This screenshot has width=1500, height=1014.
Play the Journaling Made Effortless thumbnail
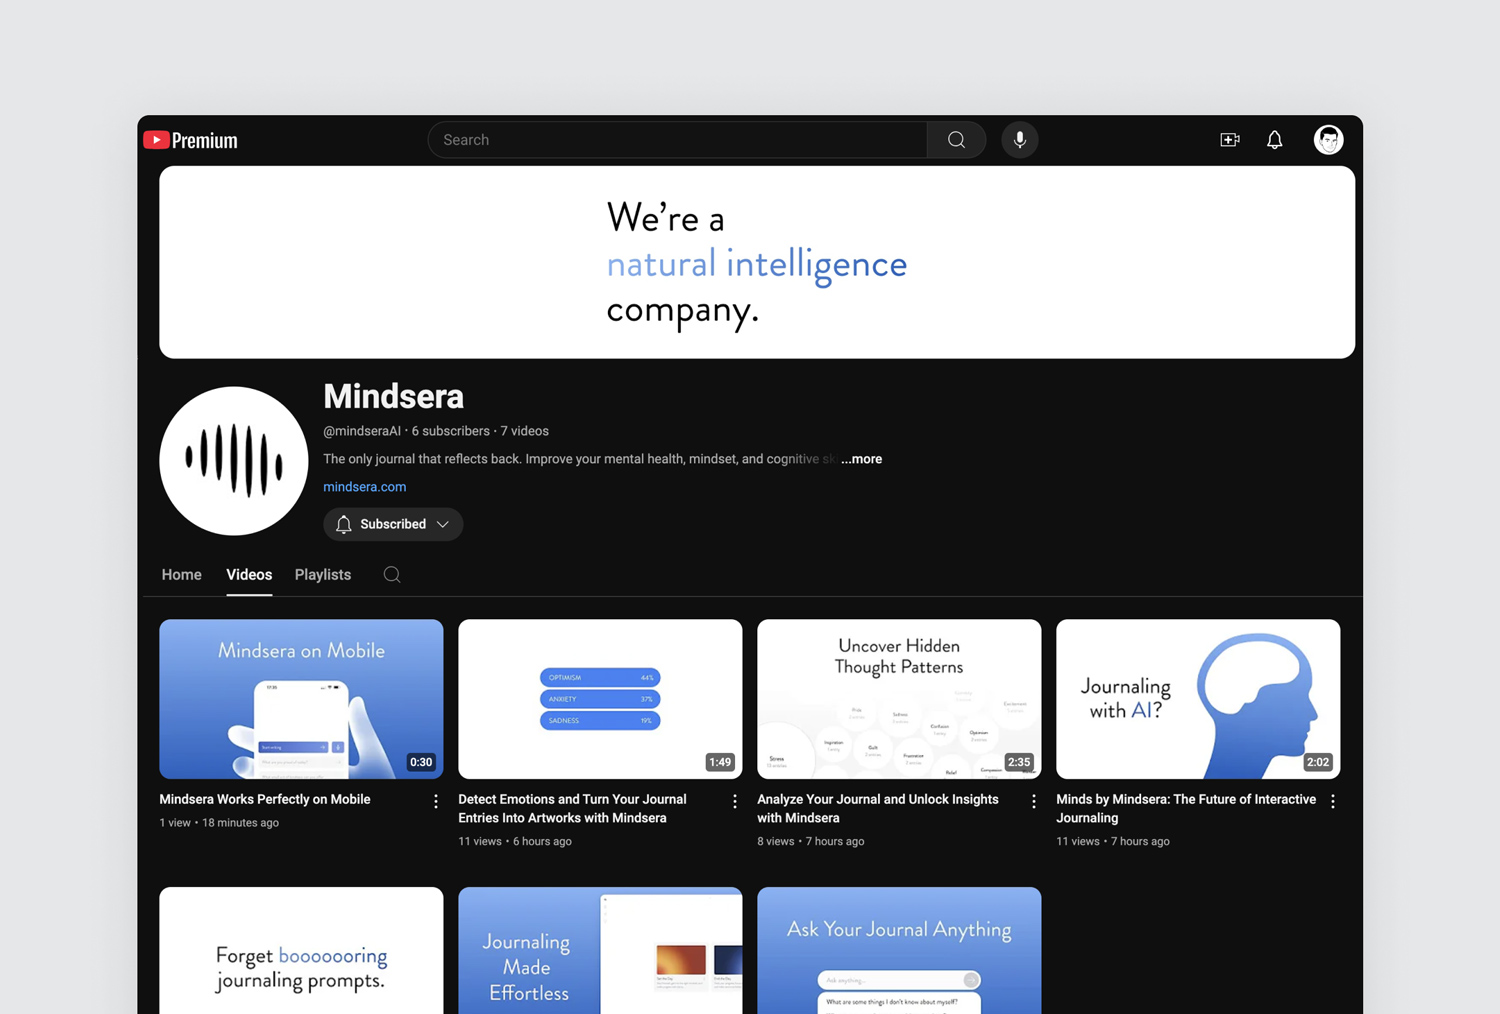click(x=600, y=951)
